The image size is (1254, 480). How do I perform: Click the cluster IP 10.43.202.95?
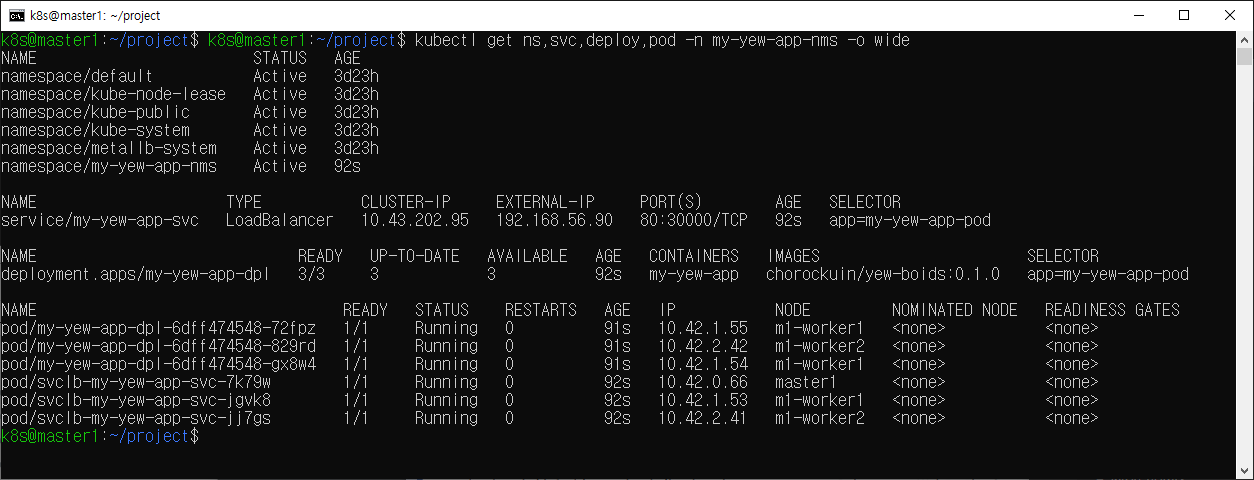coord(414,220)
